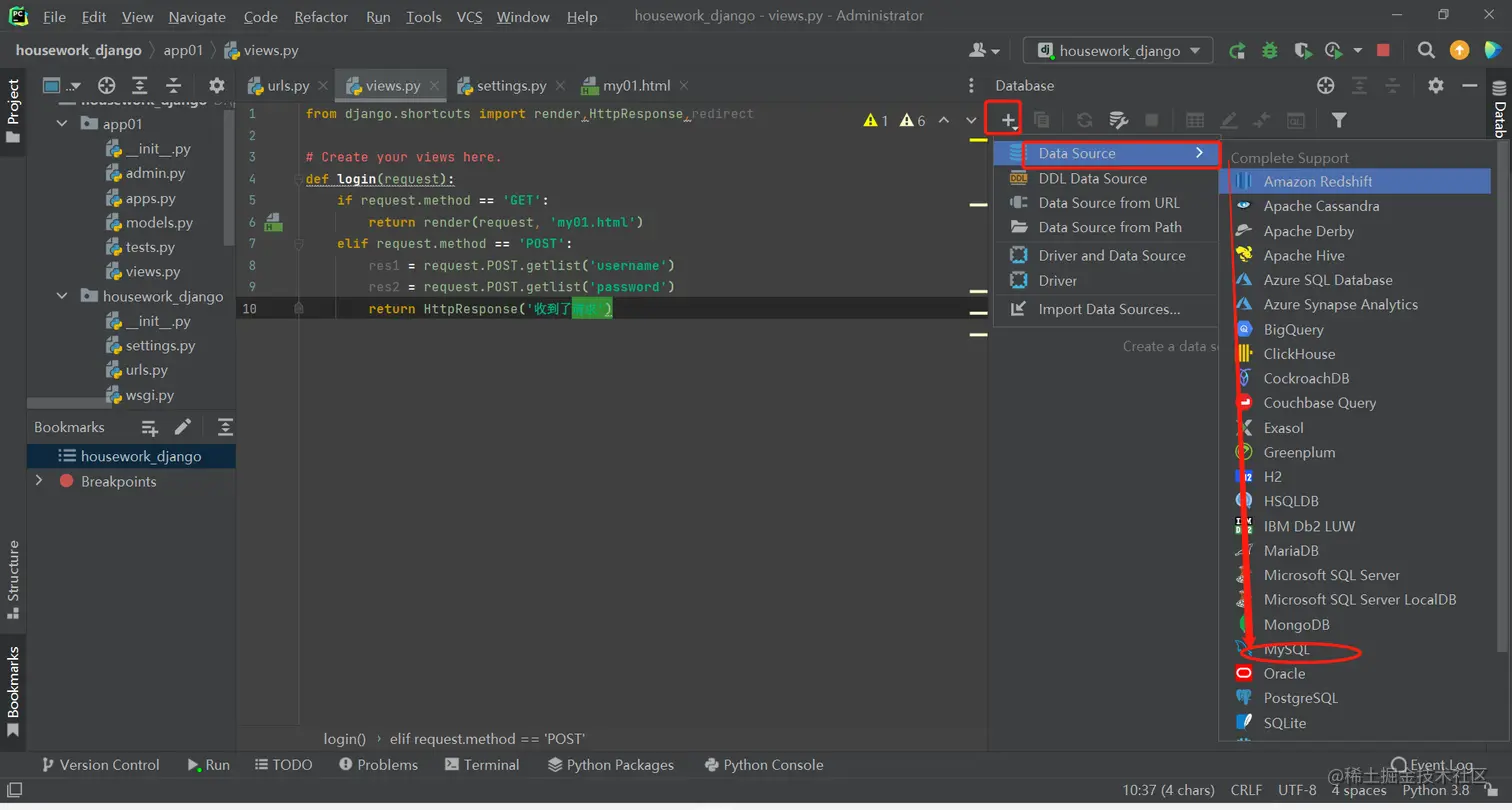The height and width of the screenshot is (810, 1512).
Task: Click the add bookmark list icon
Action: click(150, 427)
